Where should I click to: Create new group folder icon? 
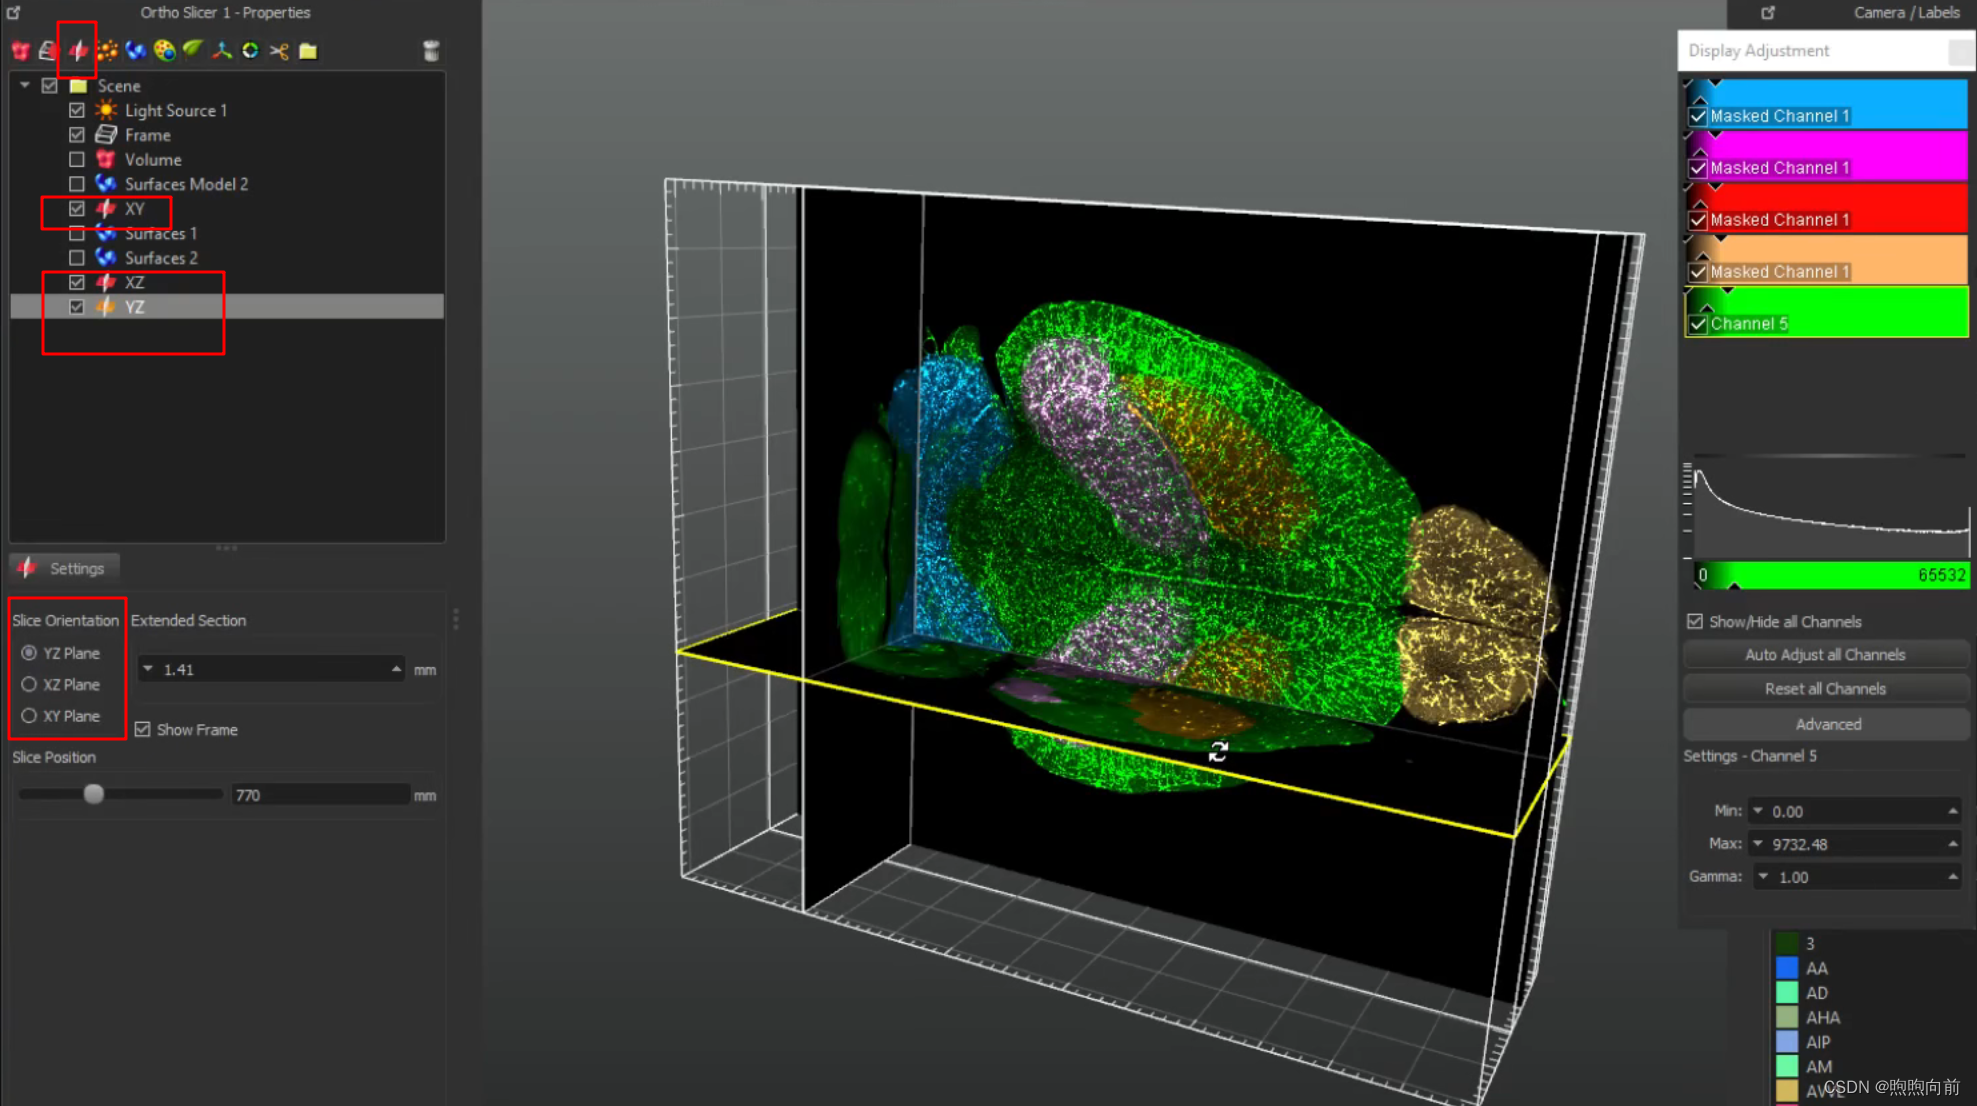(x=308, y=50)
